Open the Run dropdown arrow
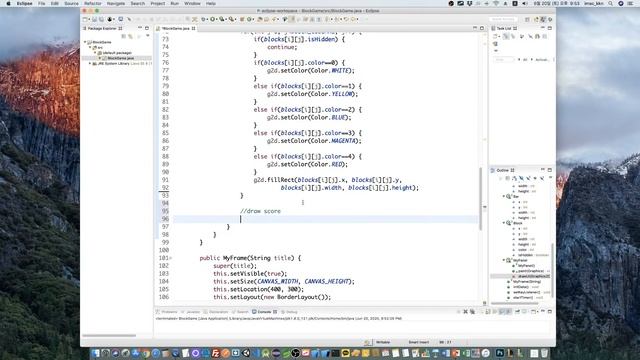Screen dimensions: 640x360 tap(216, 19)
